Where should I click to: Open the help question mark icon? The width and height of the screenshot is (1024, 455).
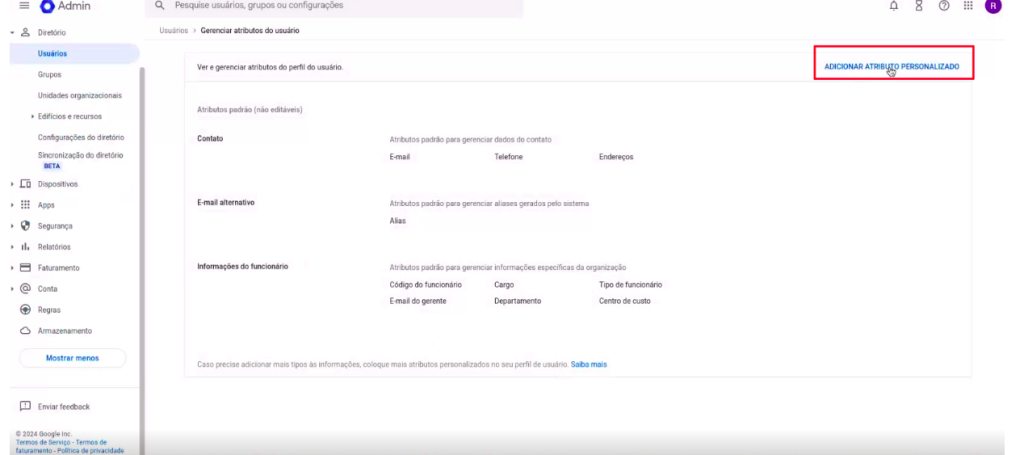coord(943,6)
